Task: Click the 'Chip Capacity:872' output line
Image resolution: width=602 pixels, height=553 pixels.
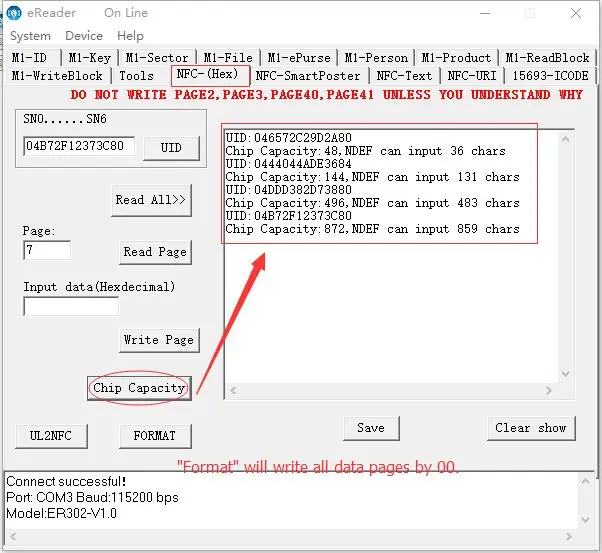Action: pos(372,229)
